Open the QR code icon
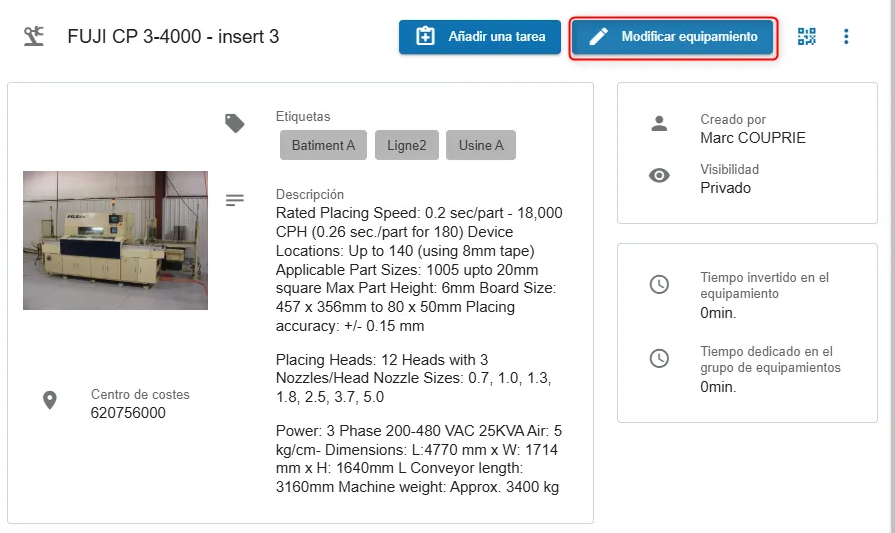The height and width of the screenshot is (533, 895). point(806,37)
